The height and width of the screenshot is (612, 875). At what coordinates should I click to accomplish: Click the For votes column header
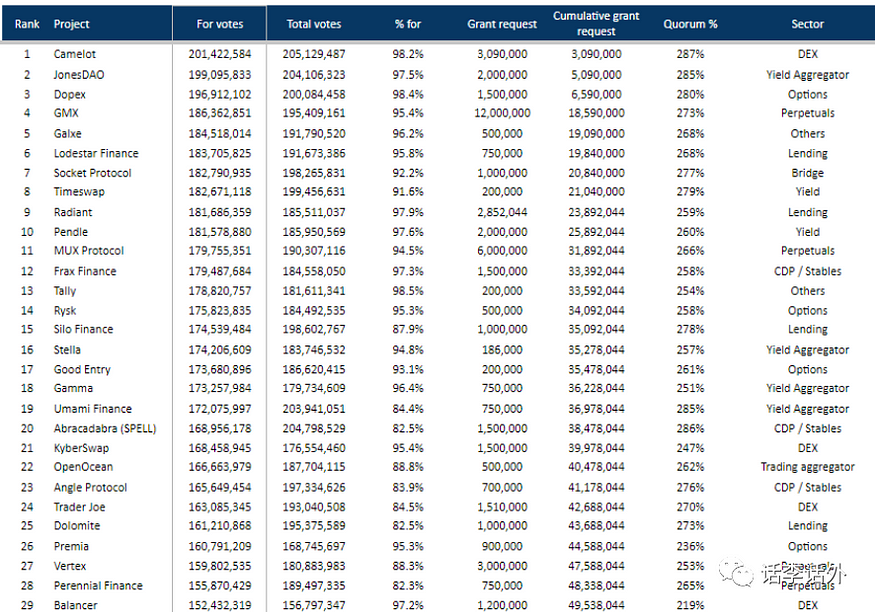pyautogui.click(x=220, y=24)
